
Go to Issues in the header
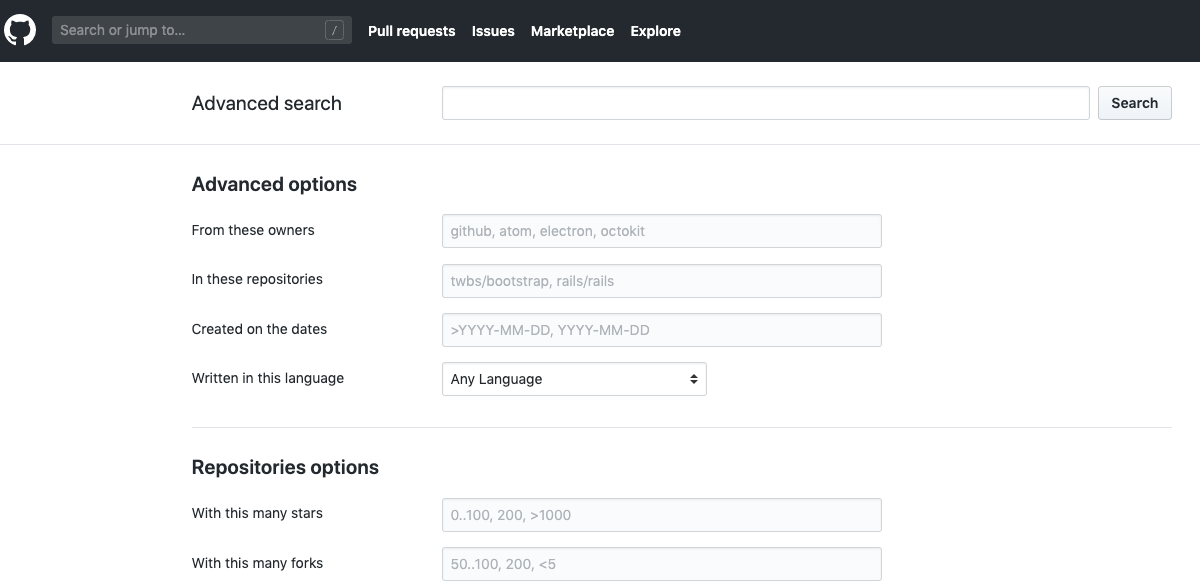[493, 31]
